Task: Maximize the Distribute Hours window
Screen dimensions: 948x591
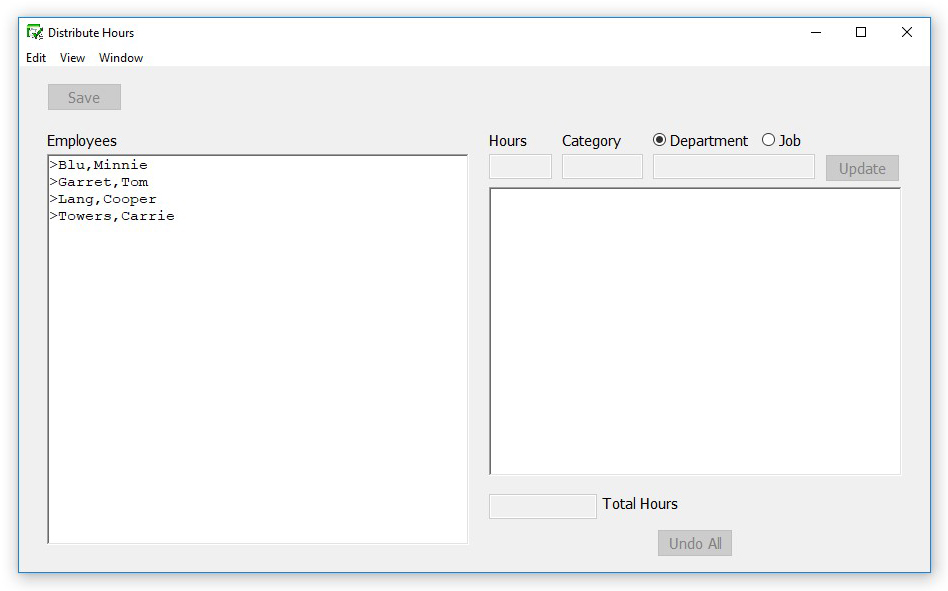Action: [861, 32]
